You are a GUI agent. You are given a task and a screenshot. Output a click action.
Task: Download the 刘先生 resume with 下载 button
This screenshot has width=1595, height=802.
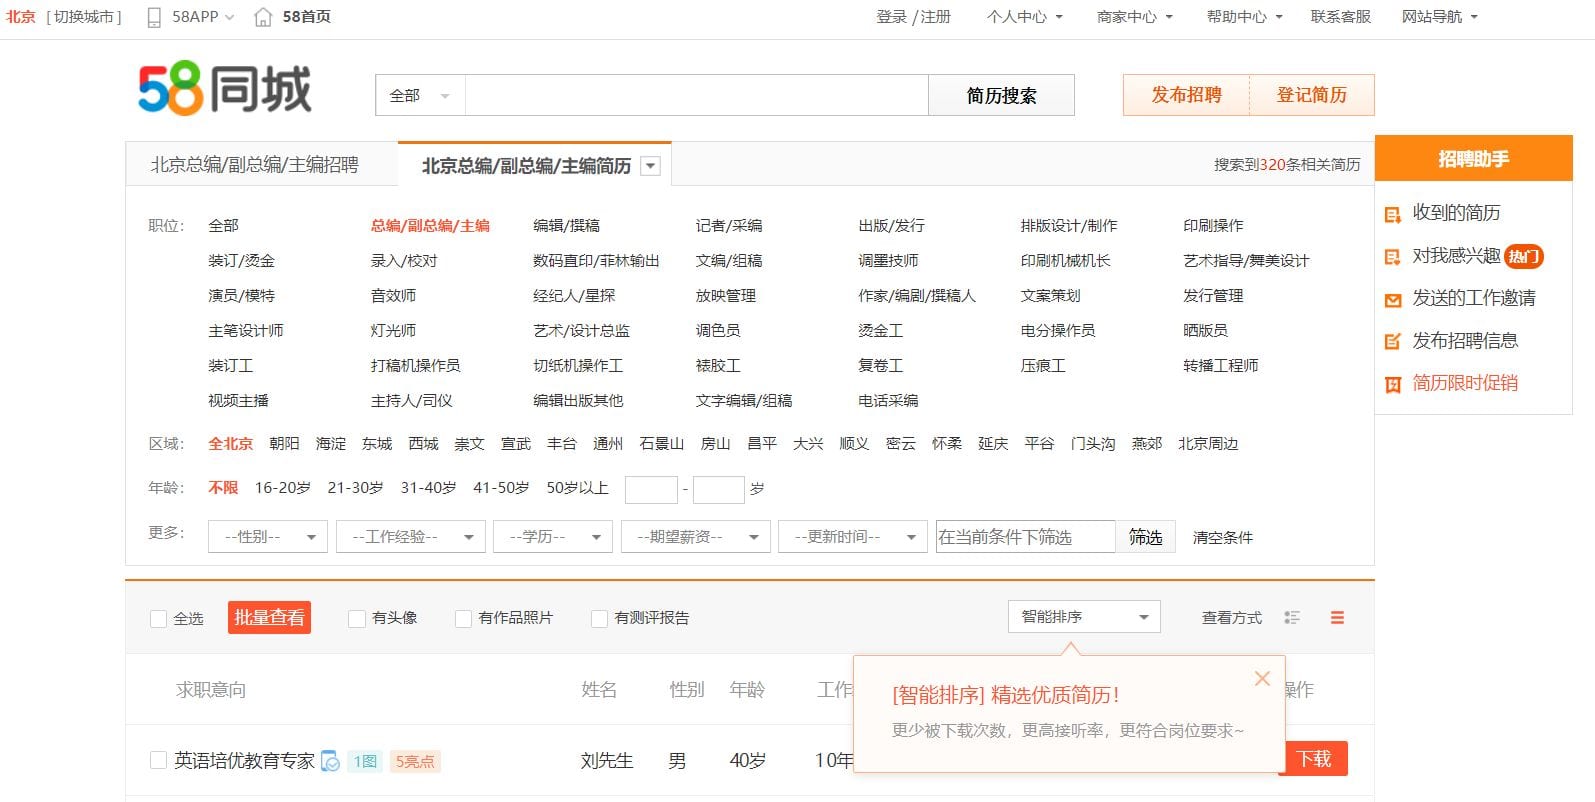pyautogui.click(x=1314, y=759)
